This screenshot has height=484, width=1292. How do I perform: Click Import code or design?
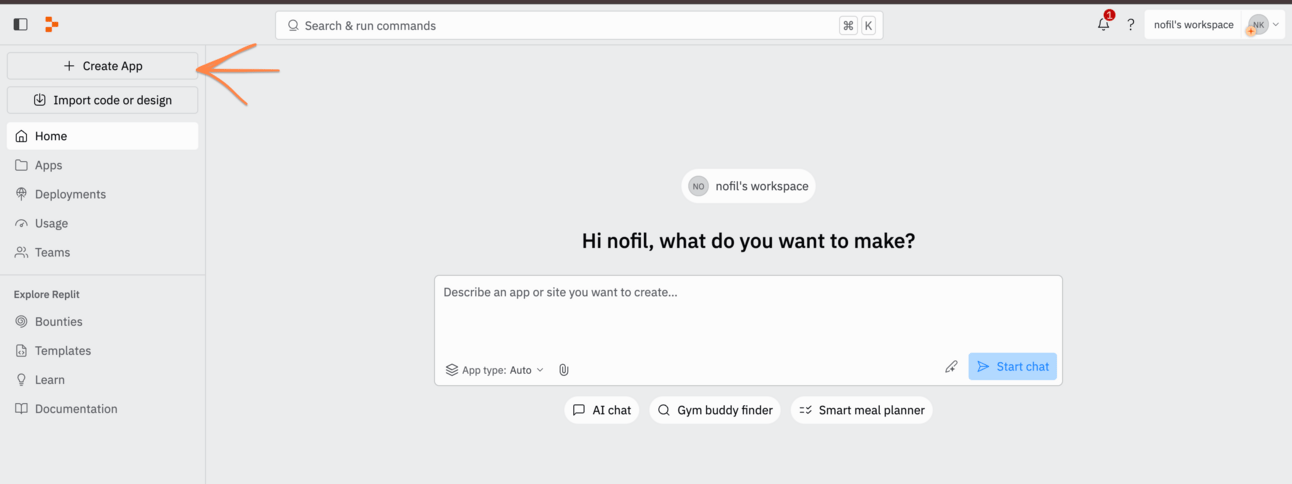coord(102,100)
